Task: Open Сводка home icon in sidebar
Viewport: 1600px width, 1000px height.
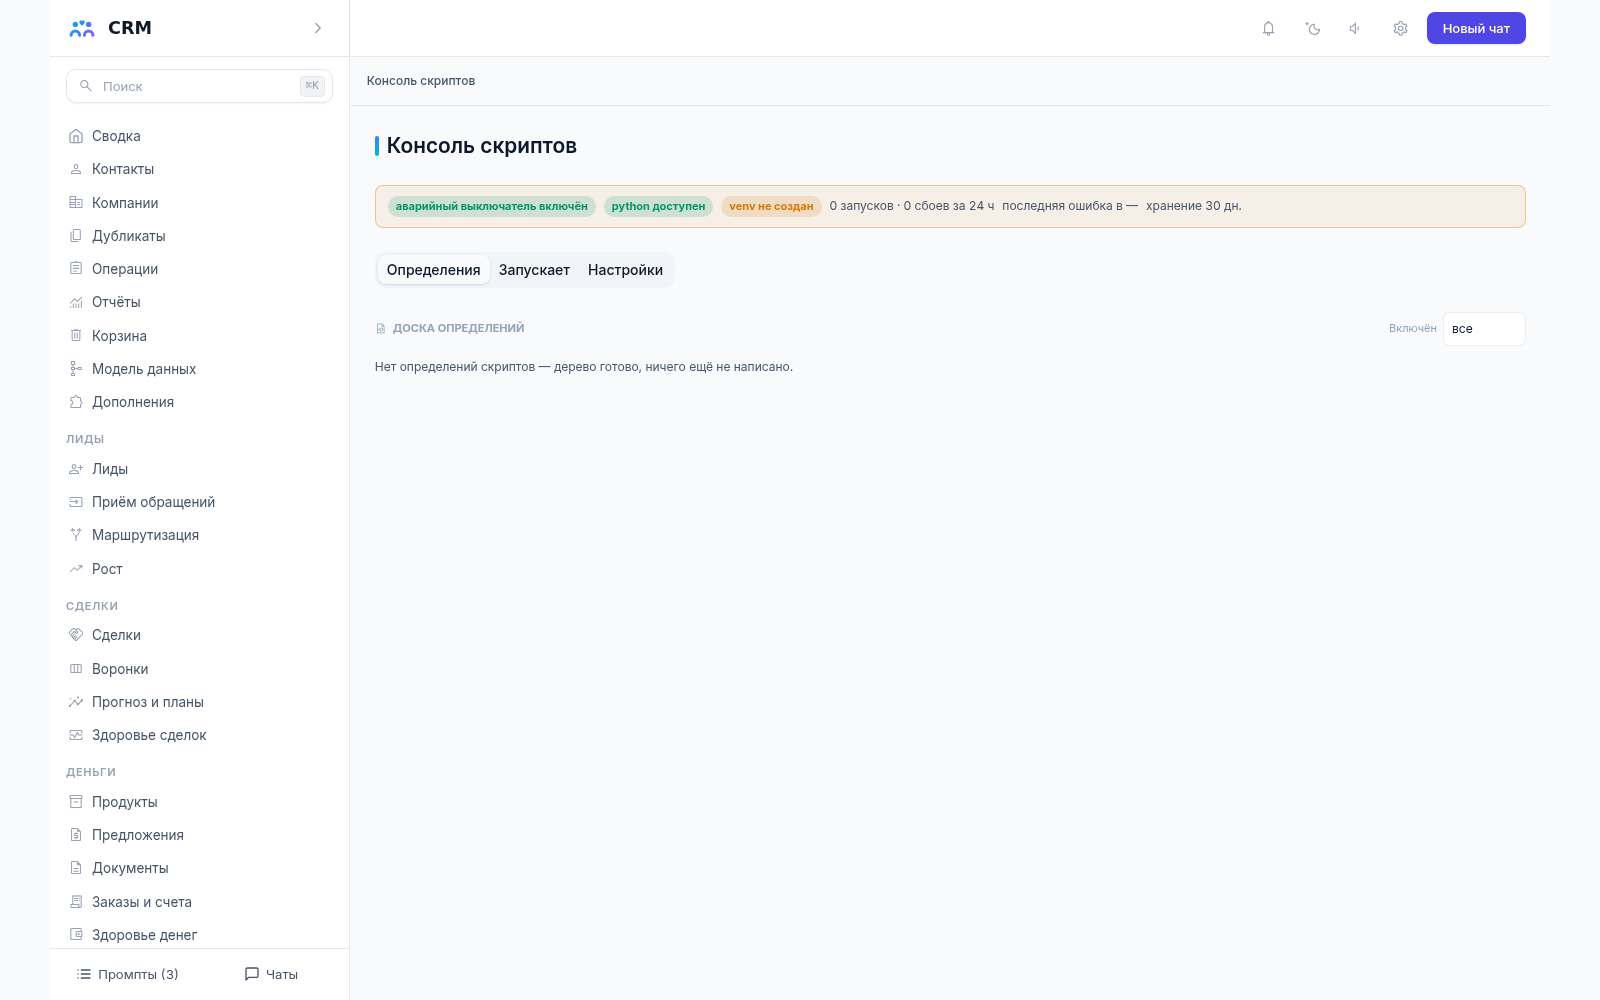Action: pos(76,136)
